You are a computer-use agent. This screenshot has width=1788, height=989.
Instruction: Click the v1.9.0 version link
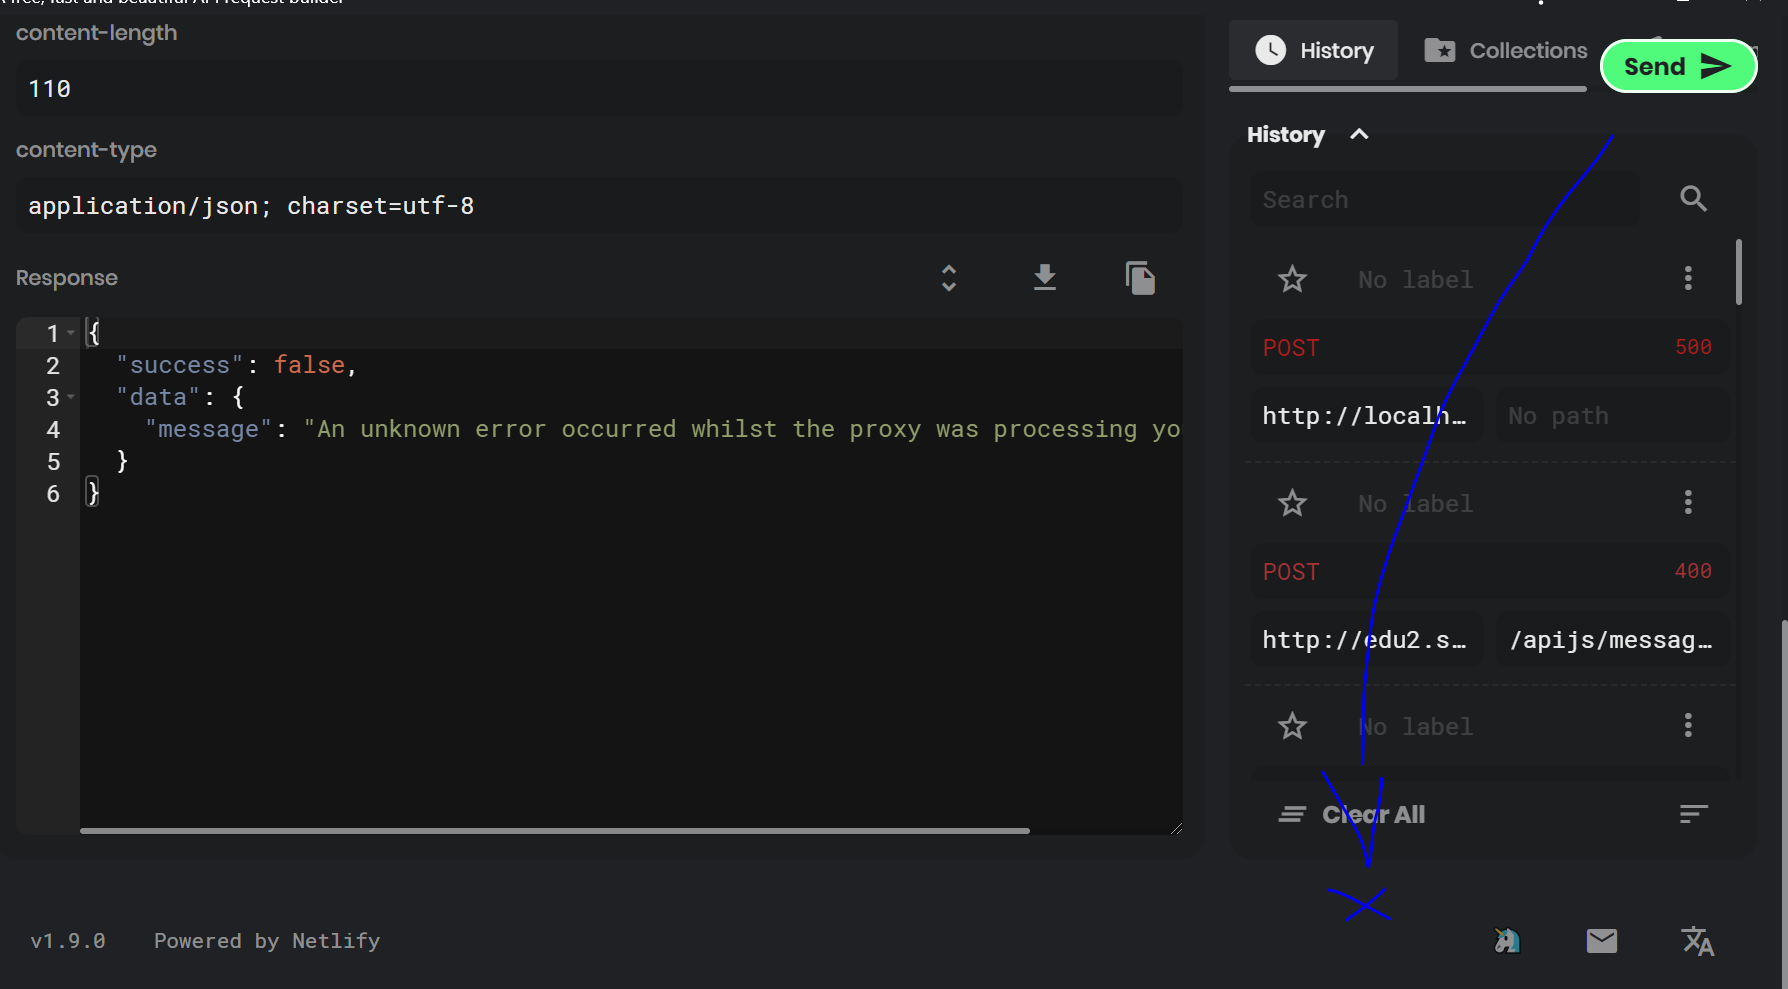point(68,941)
